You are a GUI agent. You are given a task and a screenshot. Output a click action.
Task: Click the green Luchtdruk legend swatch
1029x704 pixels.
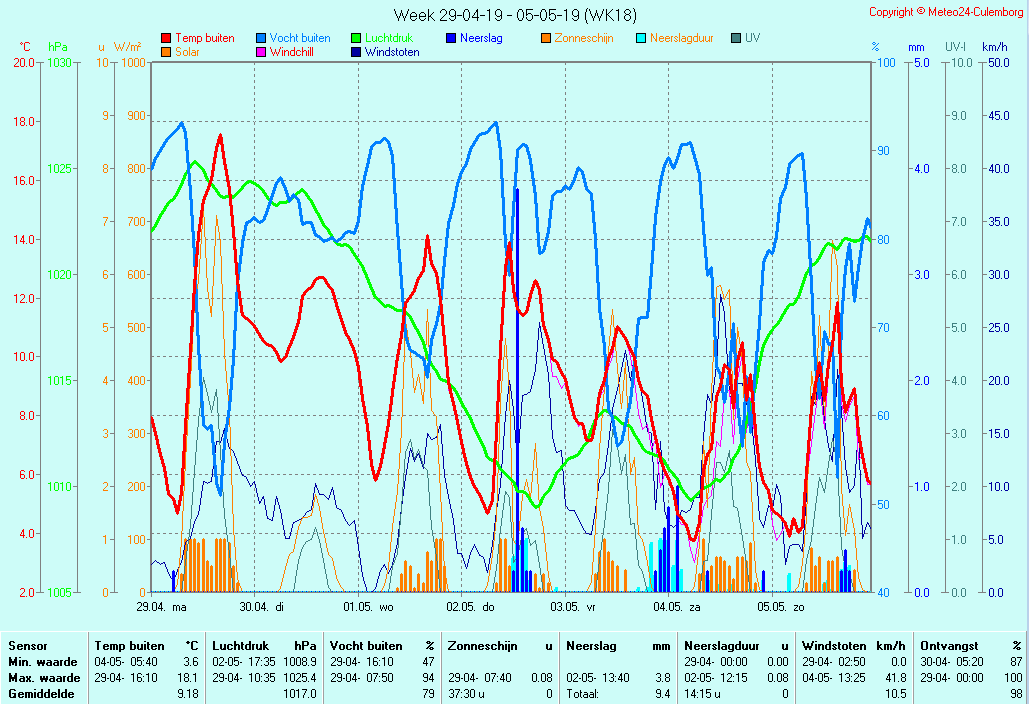pyautogui.click(x=356, y=39)
